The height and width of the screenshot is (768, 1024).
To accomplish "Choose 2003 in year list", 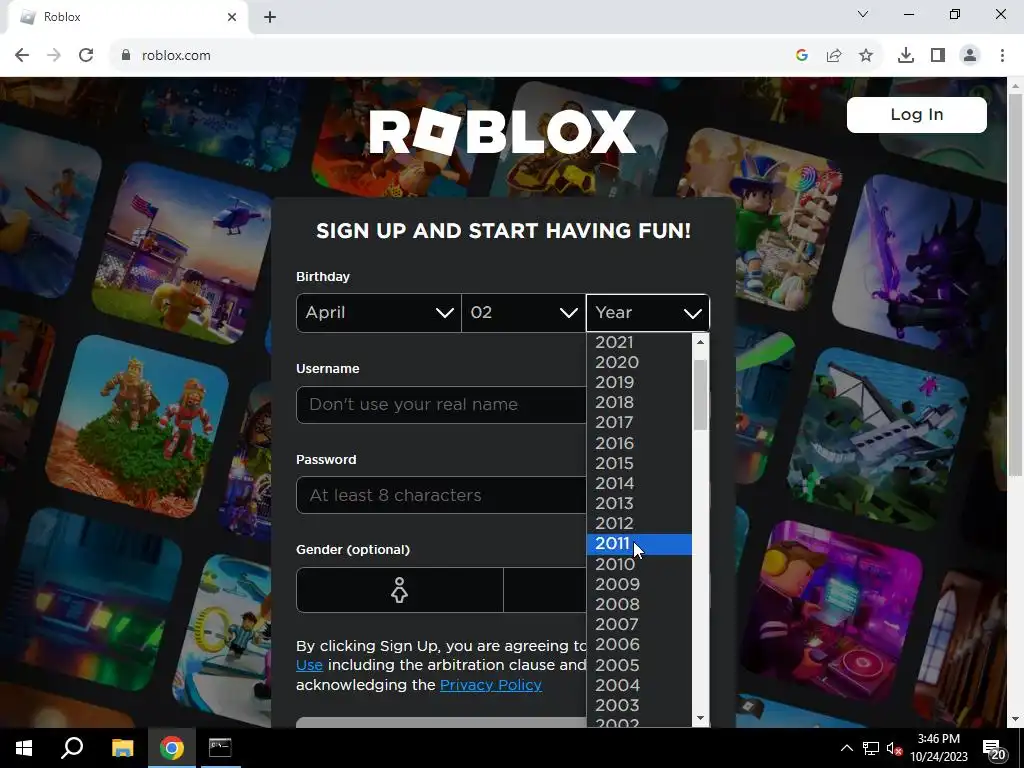I will click(x=639, y=705).
